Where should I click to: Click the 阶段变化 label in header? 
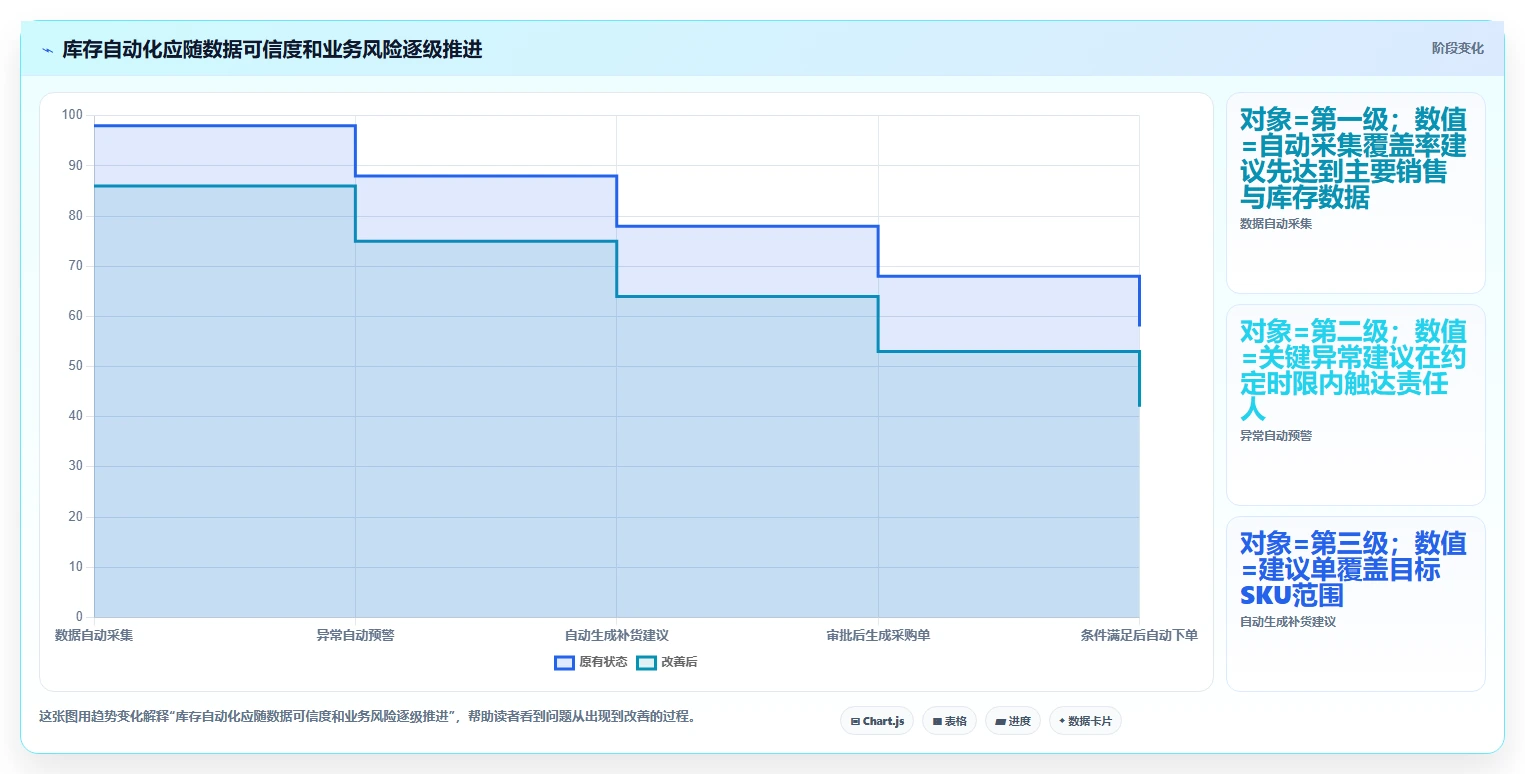tap(1458, 48)
